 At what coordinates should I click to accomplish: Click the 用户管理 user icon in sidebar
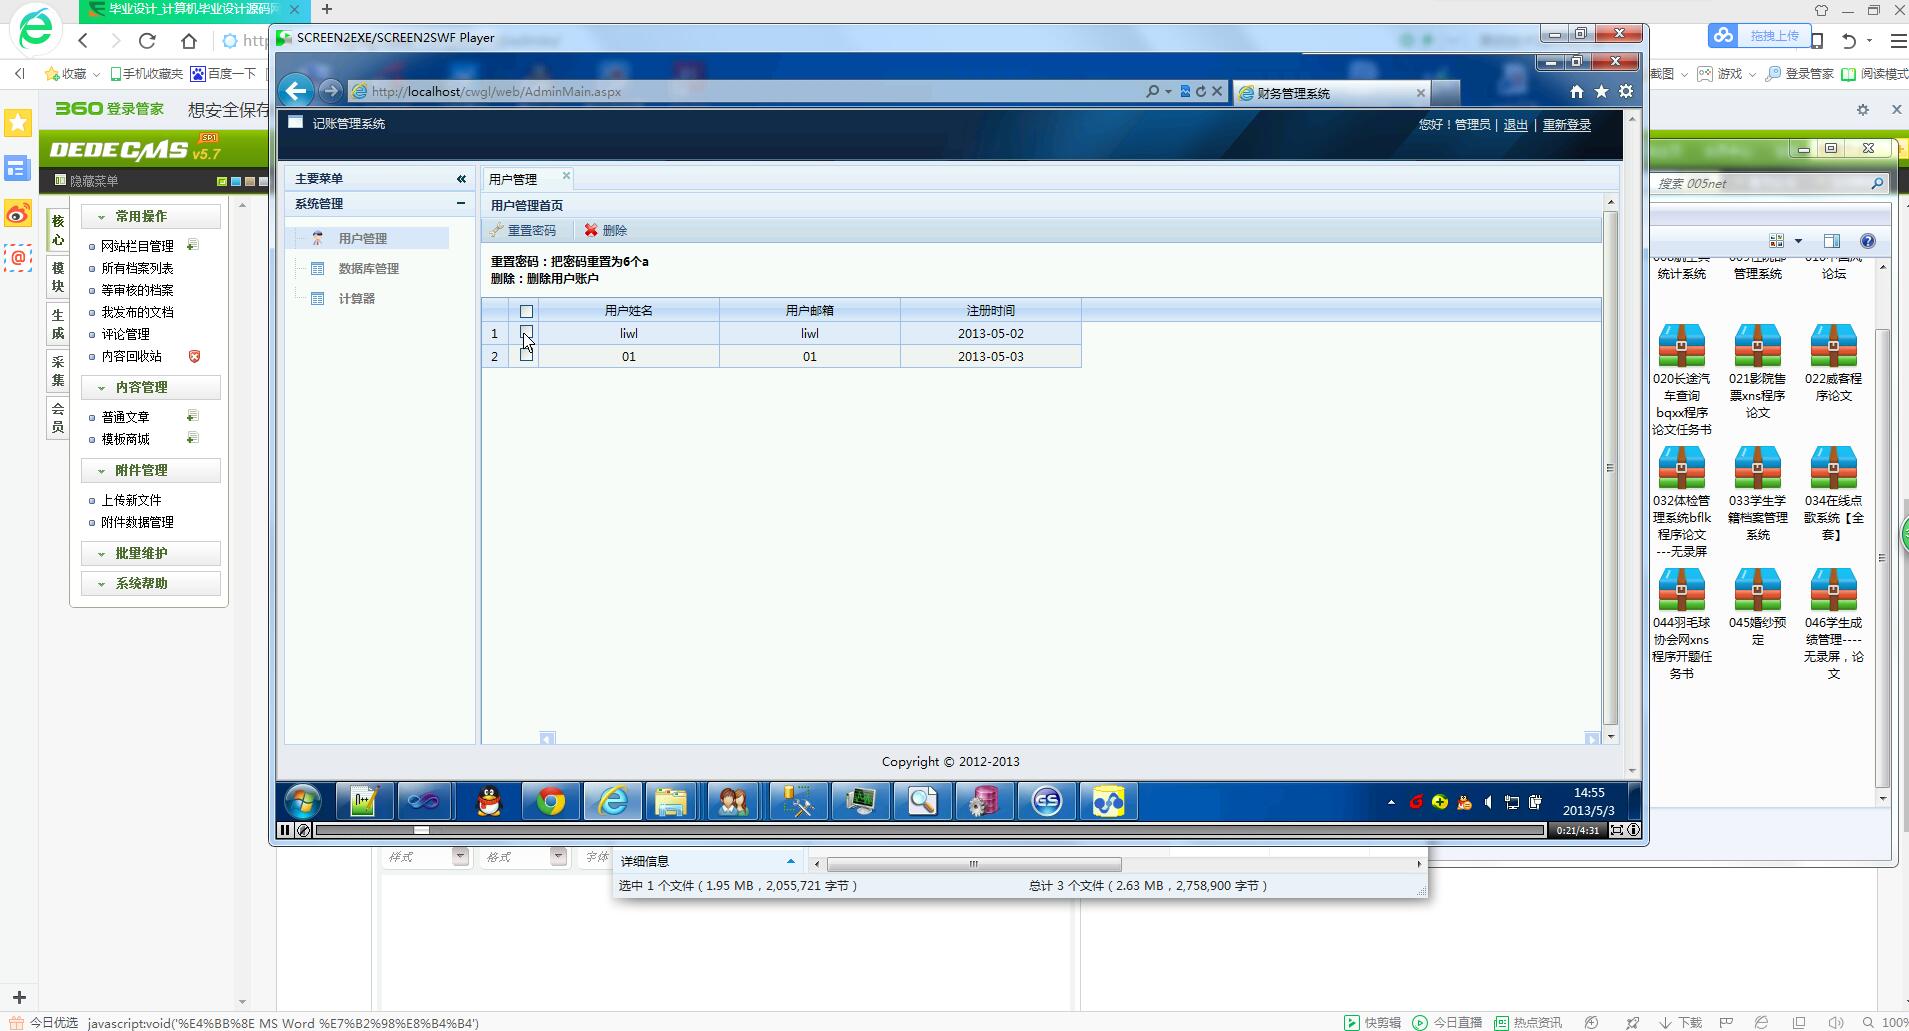click(x=318, y=238)
